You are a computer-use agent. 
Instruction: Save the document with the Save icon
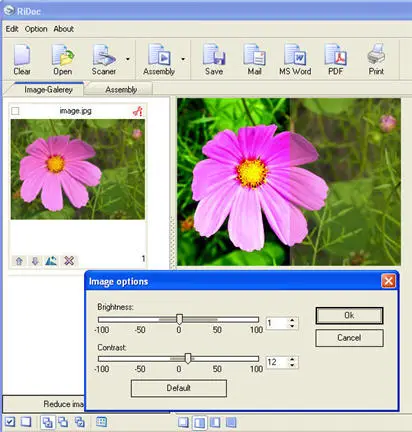pyautogui.click(x=214, y=59)
